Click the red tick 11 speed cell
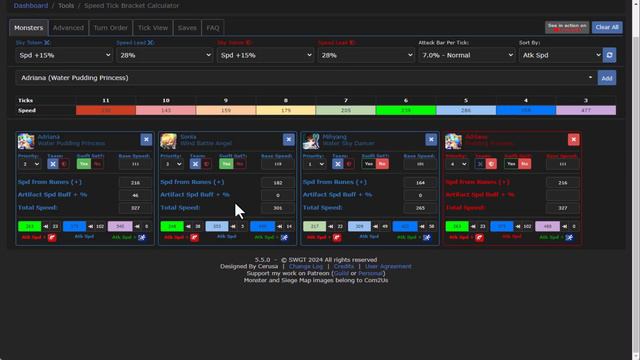 (x=106, y=110)
